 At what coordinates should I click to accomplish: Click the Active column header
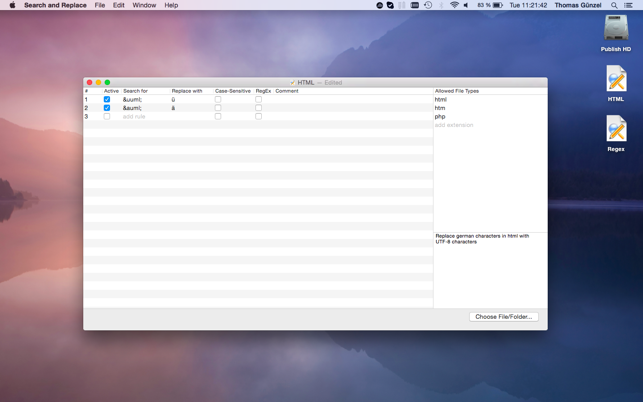coord(111,91)
